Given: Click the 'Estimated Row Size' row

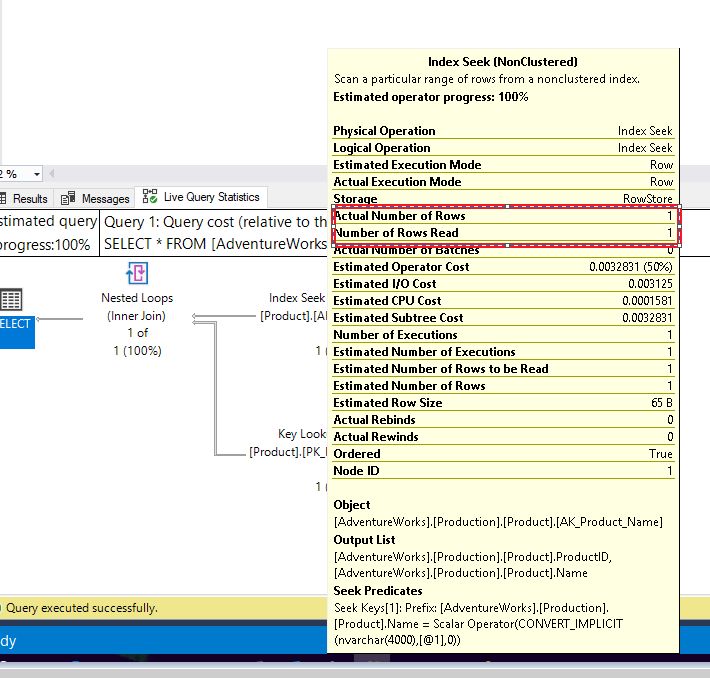Looking at the screenshot, I should [x=503, y=403].
